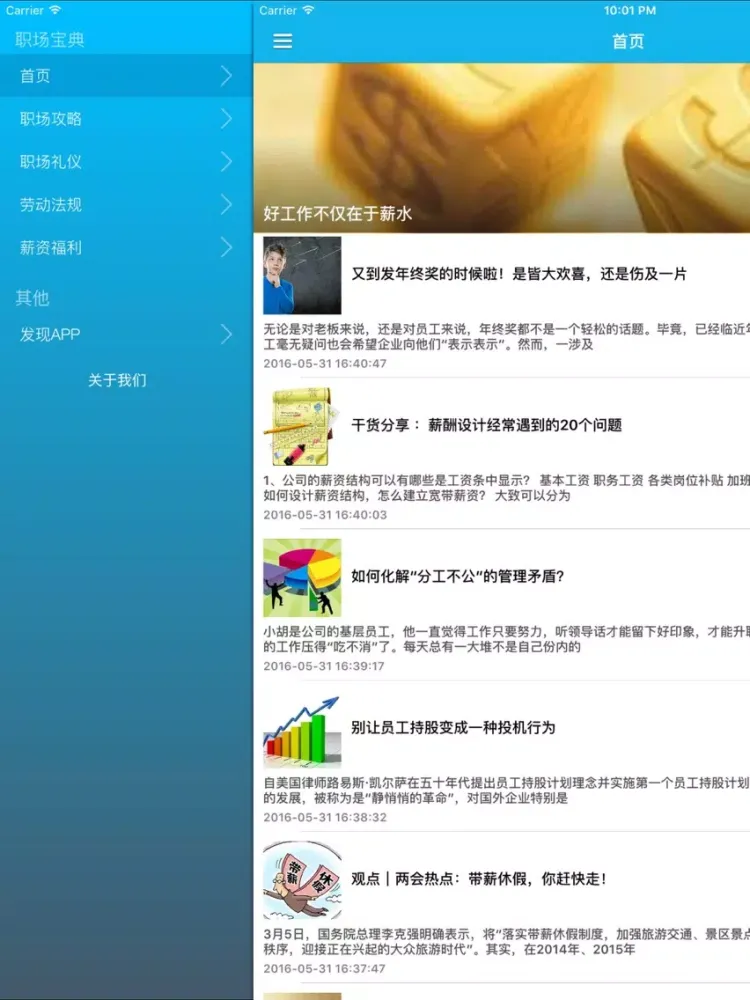Viewport: 750px width, 1000px height.
Task: Open 两会热点 带薪休假 article title
Action: (x=479, y=879)
